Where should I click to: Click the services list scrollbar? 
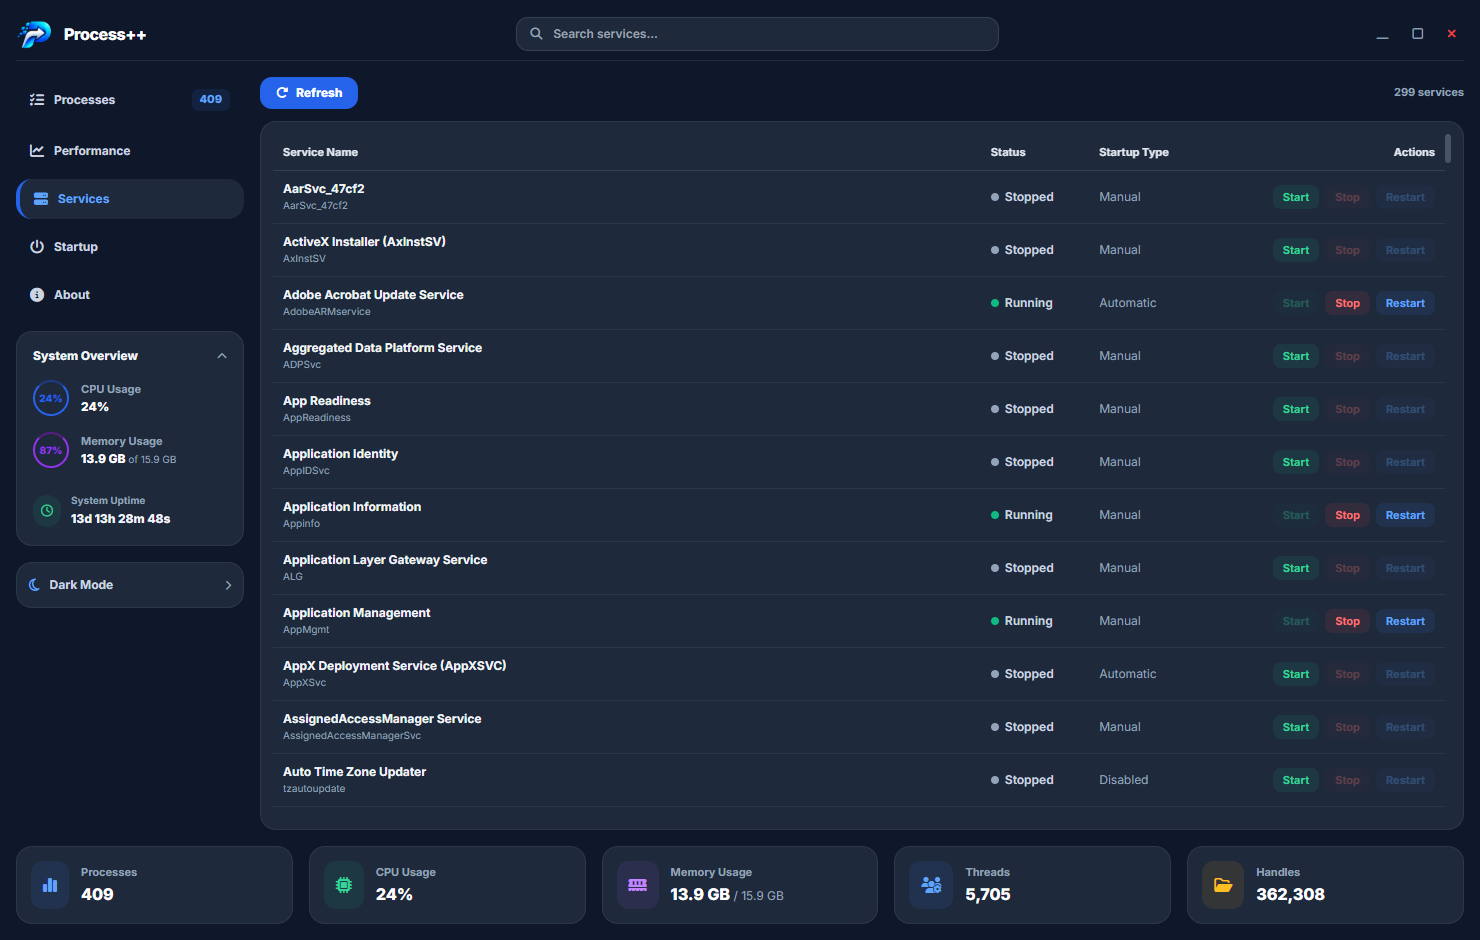click(x=1448, y=148)
